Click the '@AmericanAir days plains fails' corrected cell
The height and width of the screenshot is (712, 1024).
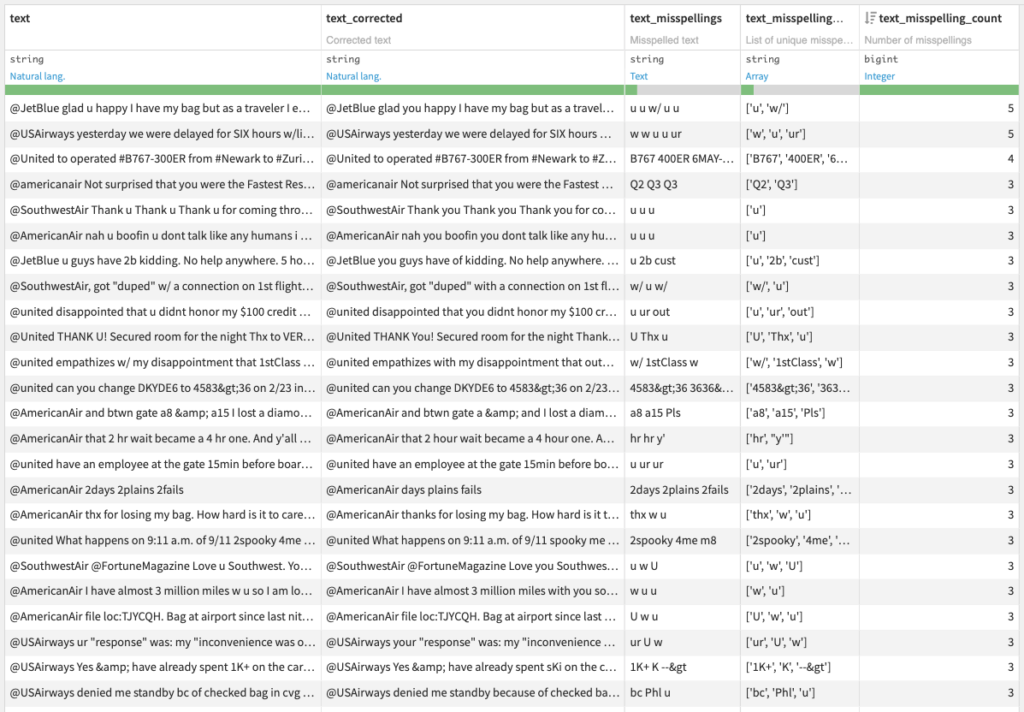coord(404,490)
